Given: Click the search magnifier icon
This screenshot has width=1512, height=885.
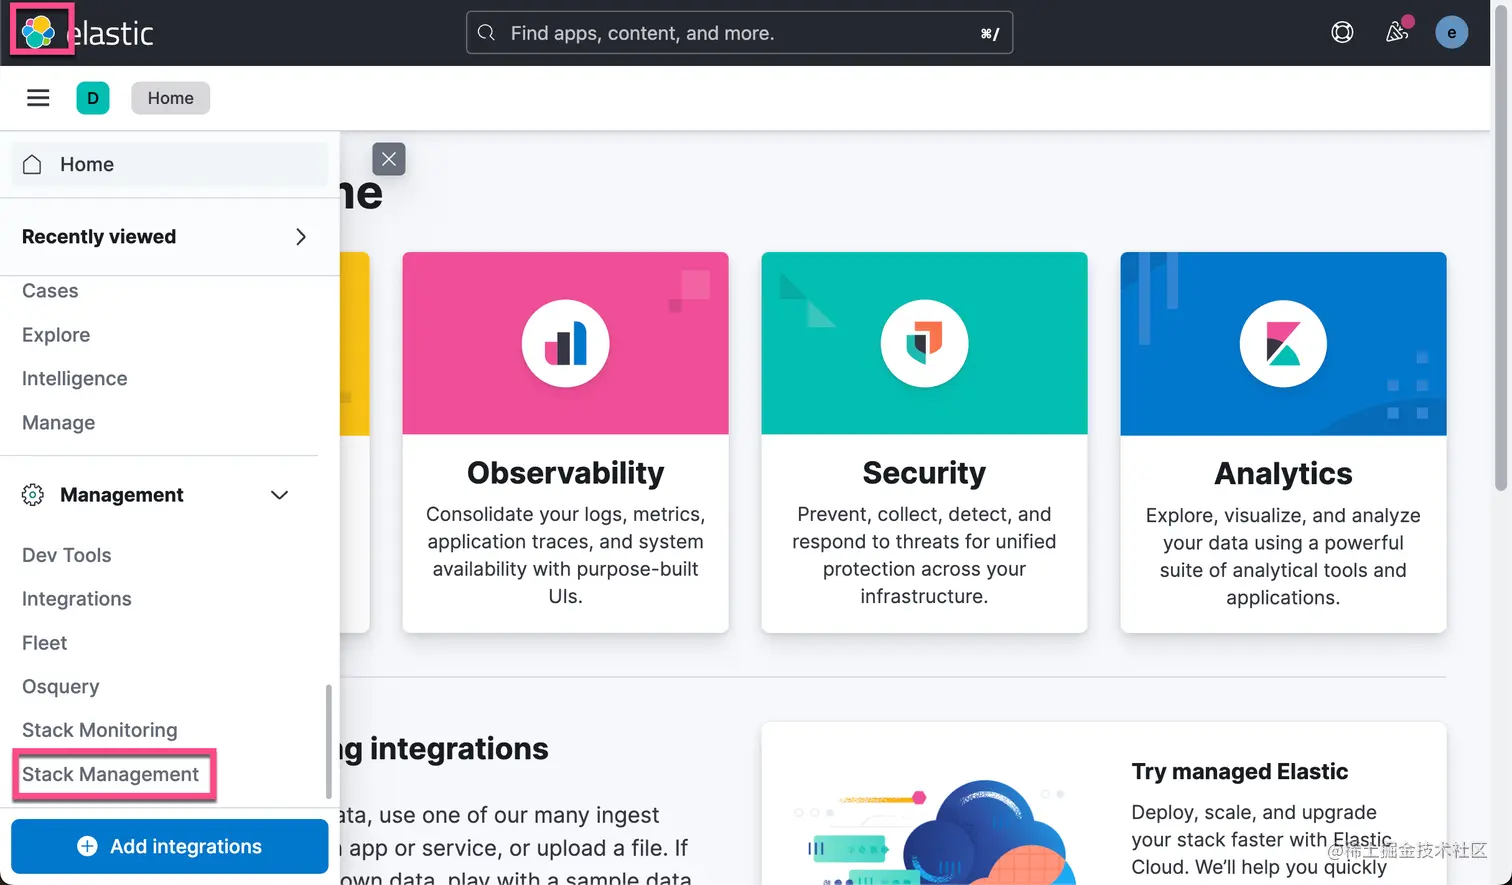Looking at the screenshot, I should point(486,33).
